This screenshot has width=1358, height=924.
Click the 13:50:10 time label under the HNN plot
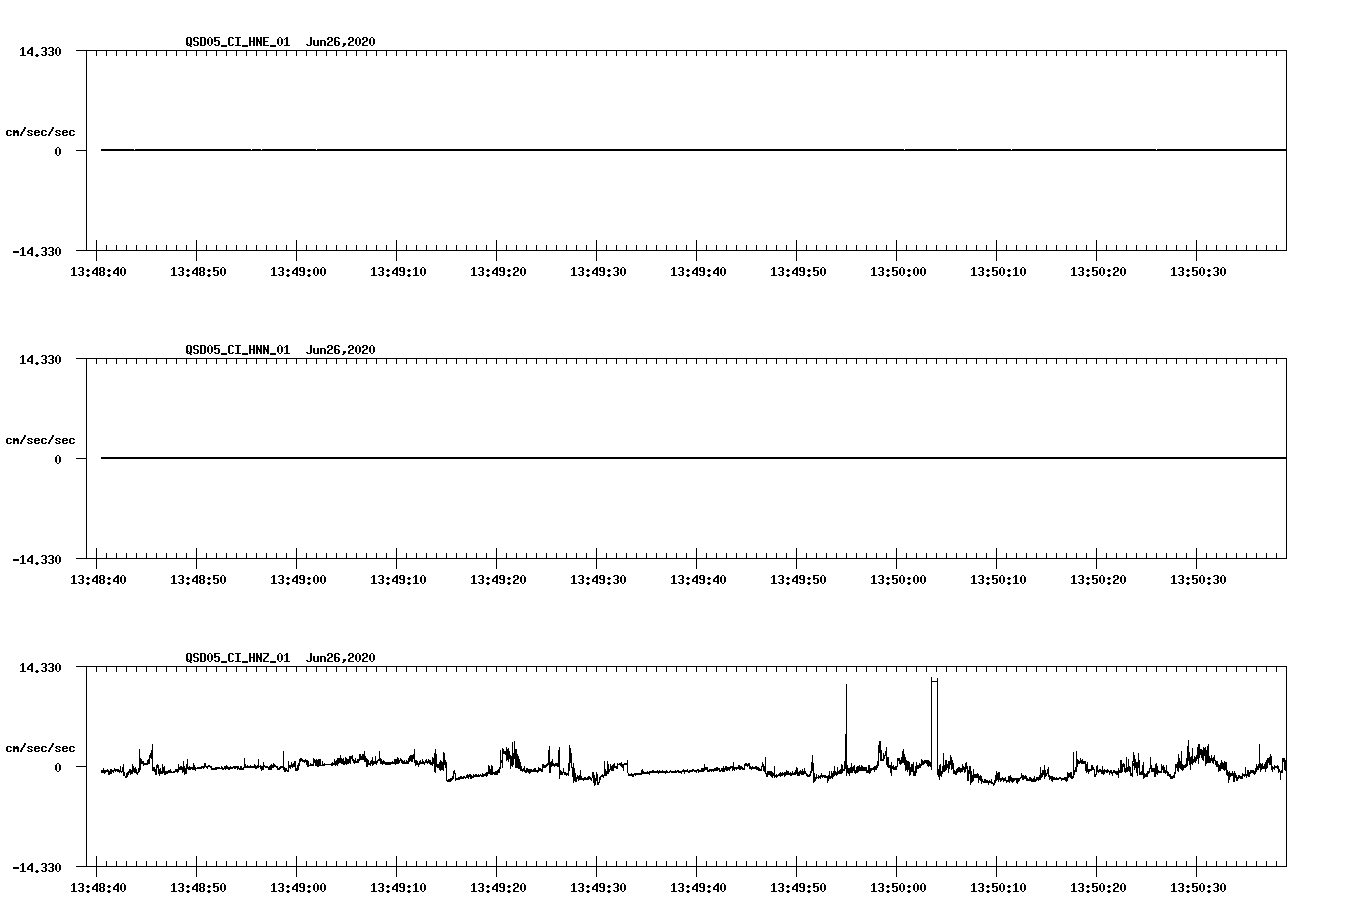click(998, 580)
